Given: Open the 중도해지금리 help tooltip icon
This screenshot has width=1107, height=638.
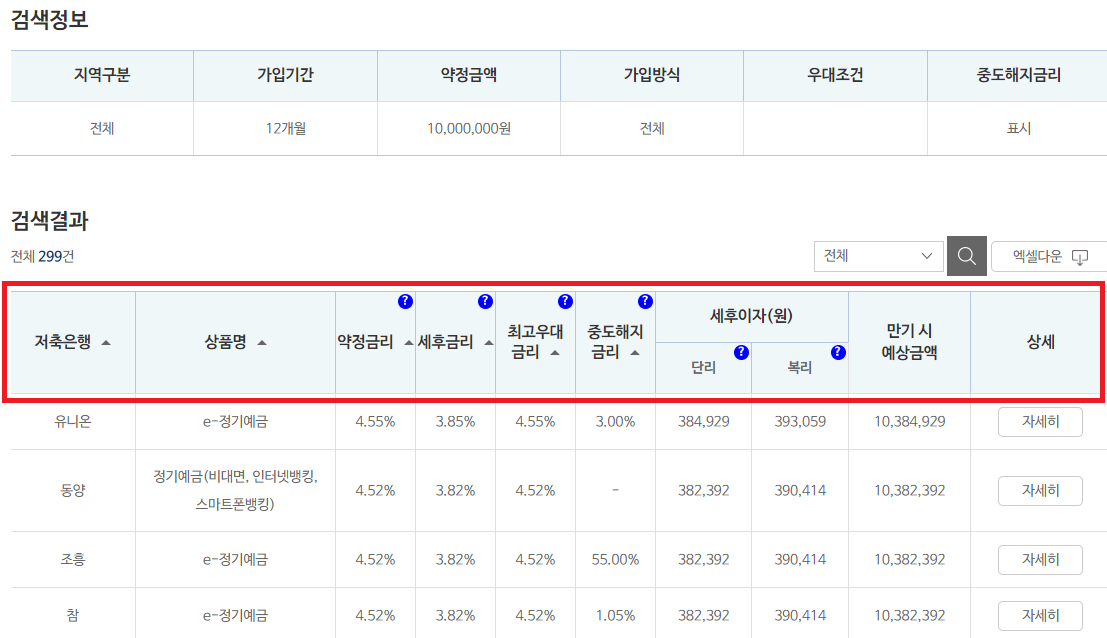Looking at the screenshot, I should click(x=645, y=300).
